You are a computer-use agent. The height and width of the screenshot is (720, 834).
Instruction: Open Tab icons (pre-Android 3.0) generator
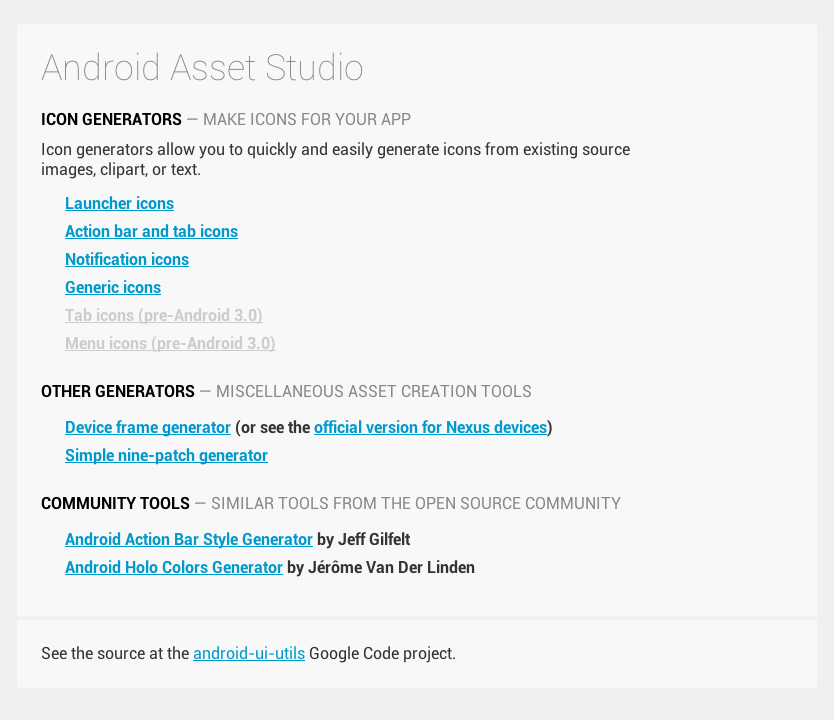click(163, 315)
